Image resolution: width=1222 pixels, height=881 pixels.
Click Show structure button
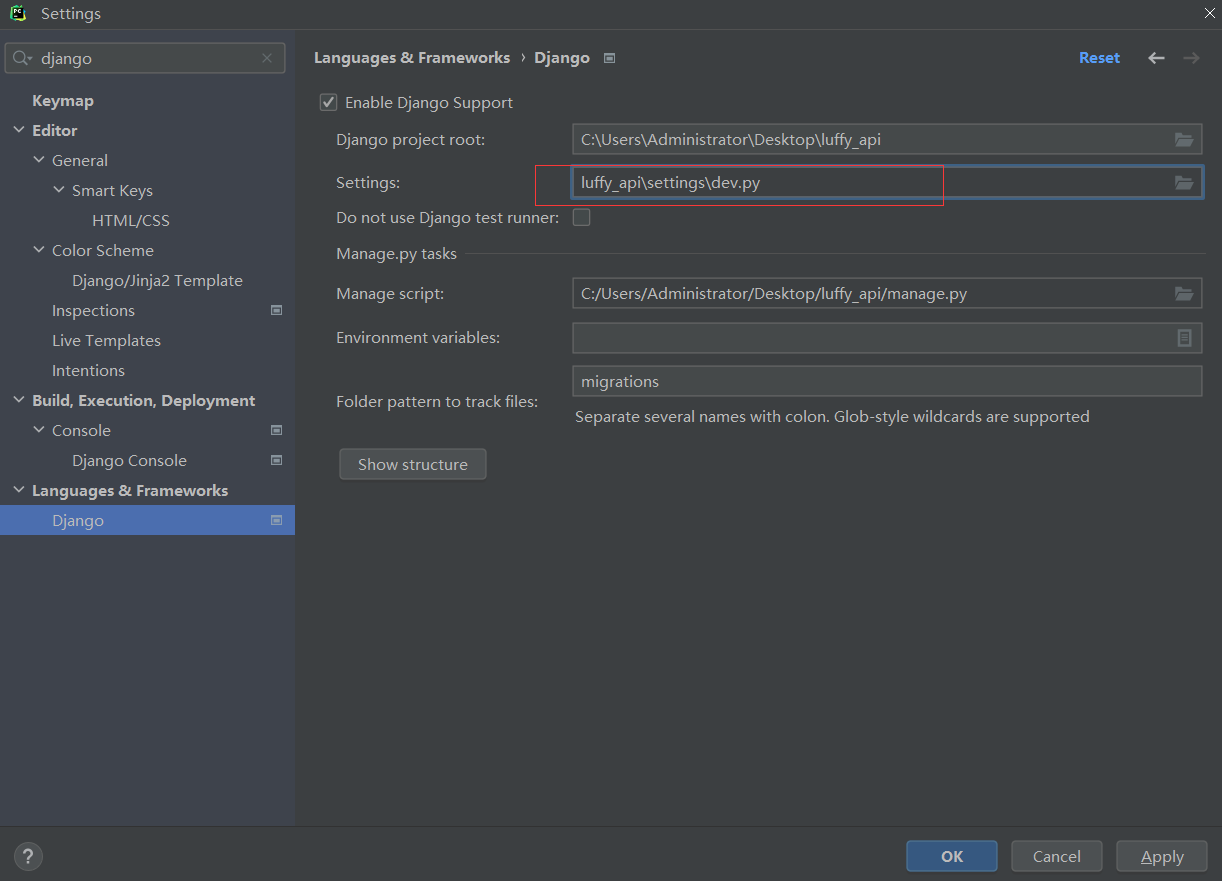pos(413,464)
